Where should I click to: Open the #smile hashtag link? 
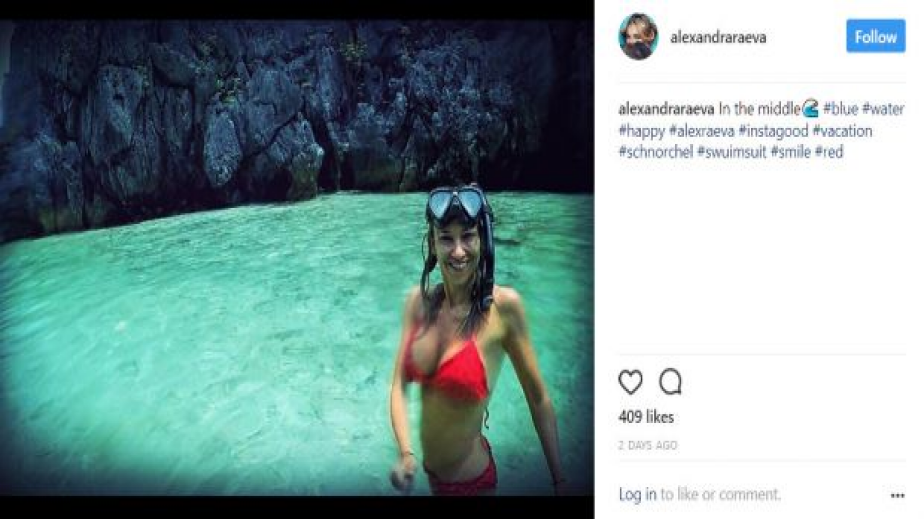(x=791, y=152)
